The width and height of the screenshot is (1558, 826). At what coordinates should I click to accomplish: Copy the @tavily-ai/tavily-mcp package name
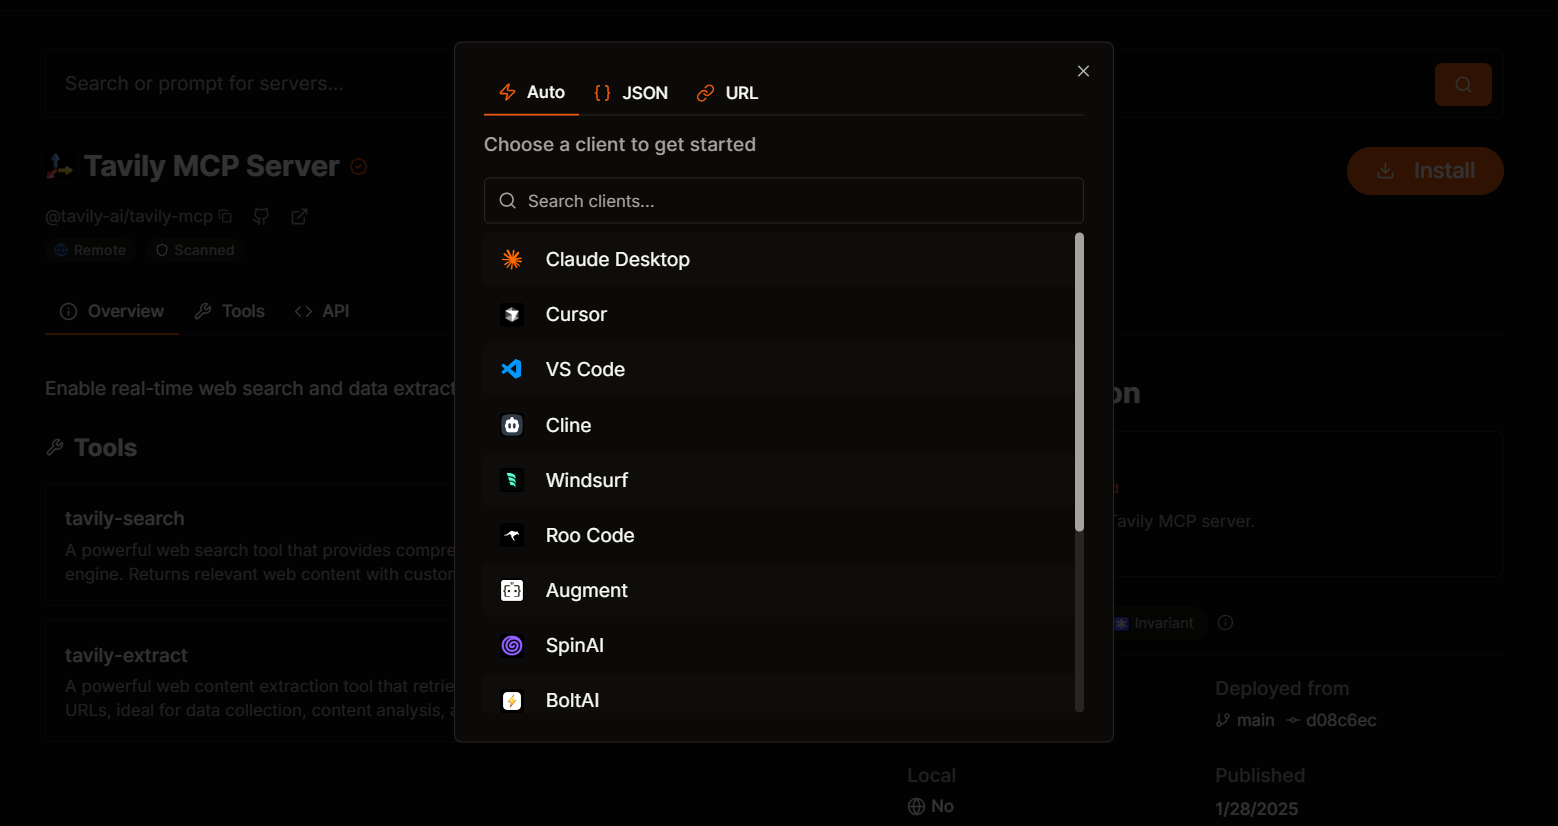[225, 216]
